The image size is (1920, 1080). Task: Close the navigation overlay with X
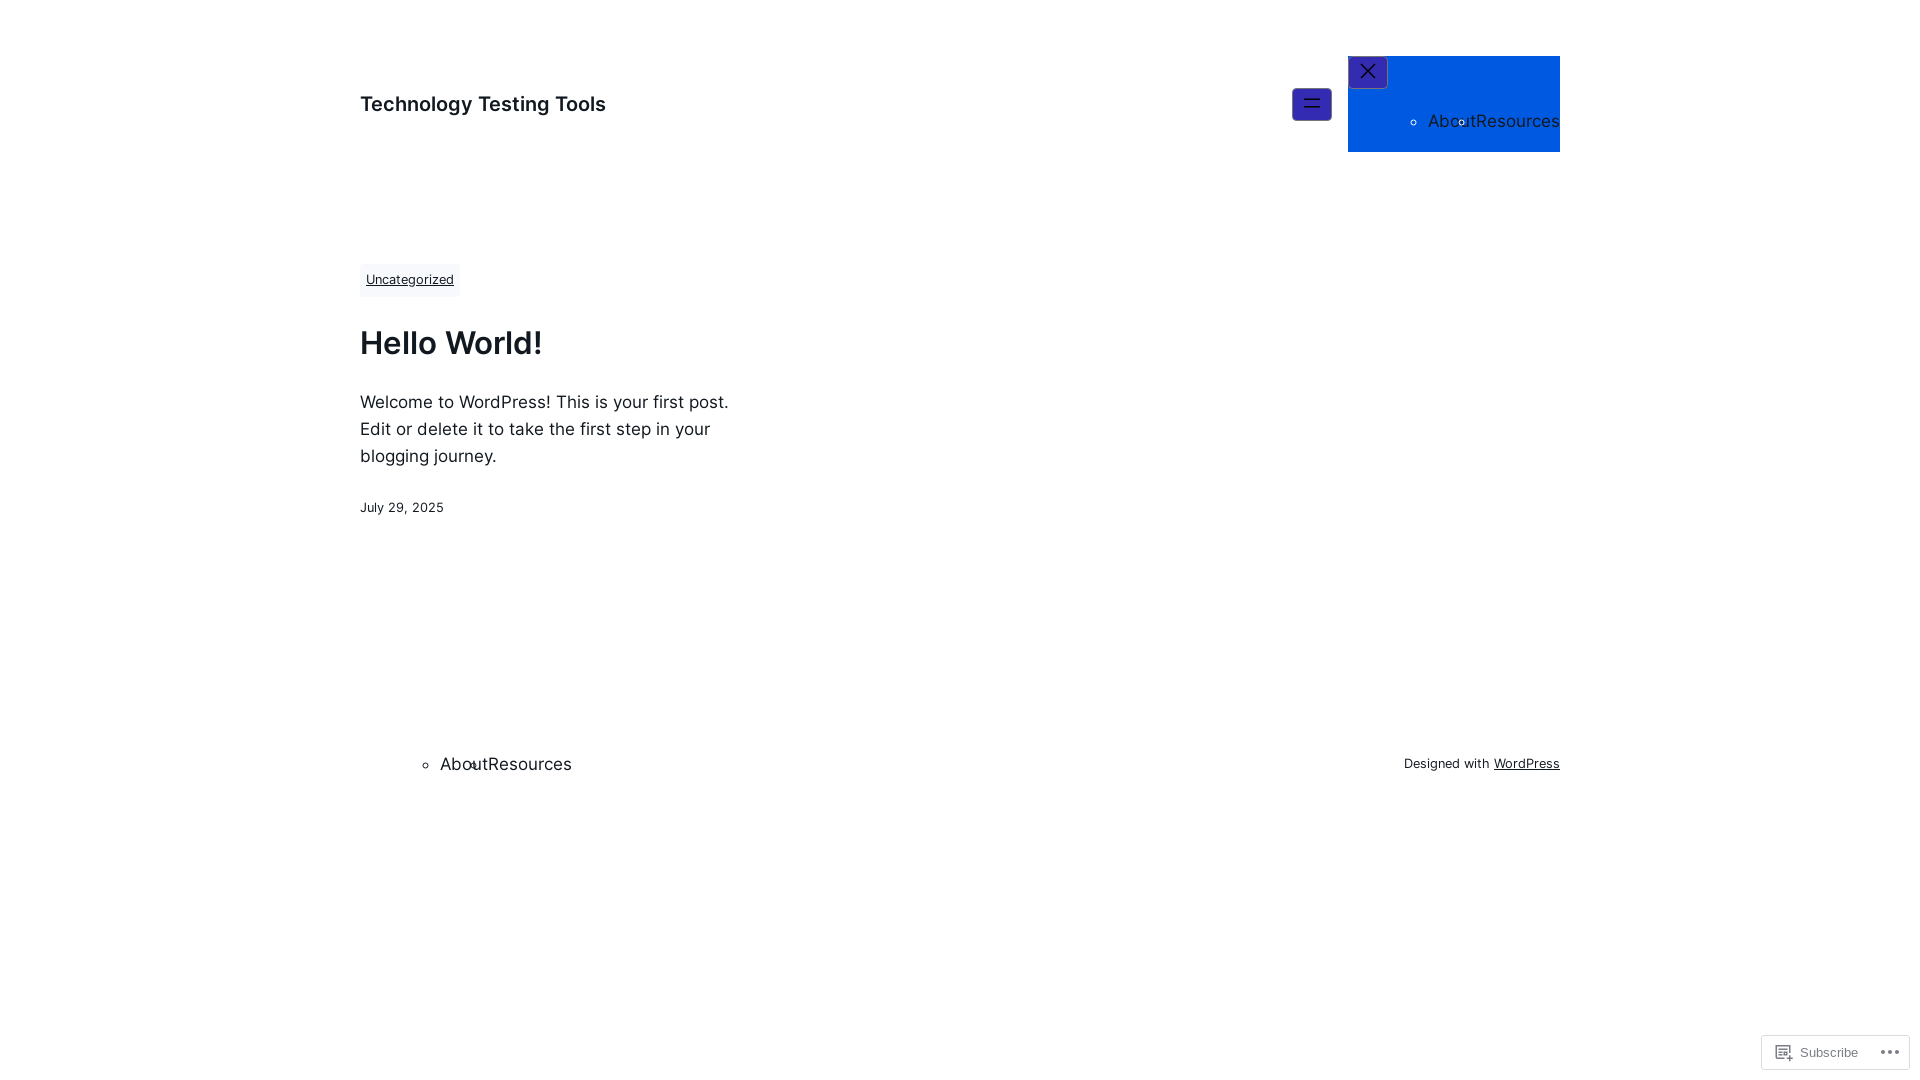click(x=1367, y=72)
